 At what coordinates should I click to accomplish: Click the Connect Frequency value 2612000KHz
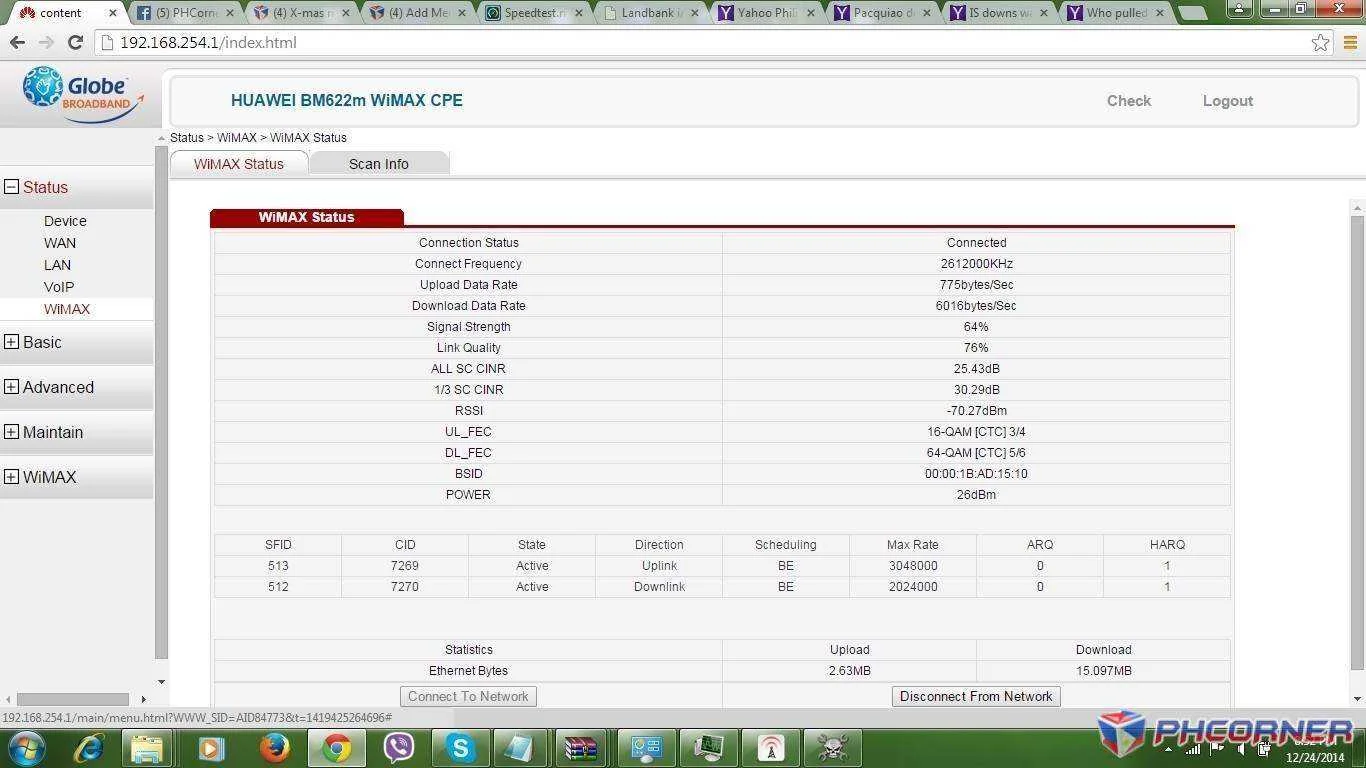click(x=976, y=264)
